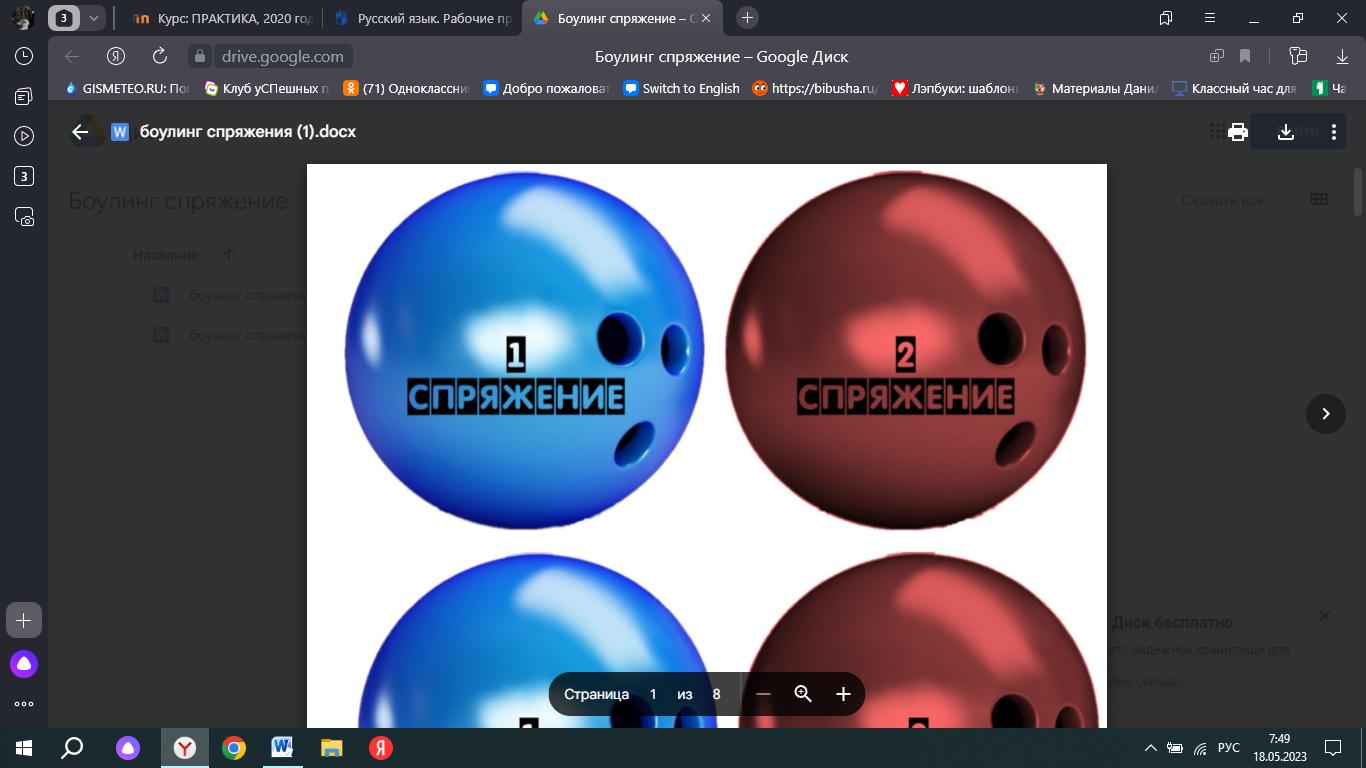The image size is (1366, 768).
Task: Click the blue ball 1 спряжение image
Action: tap(525, 350)
